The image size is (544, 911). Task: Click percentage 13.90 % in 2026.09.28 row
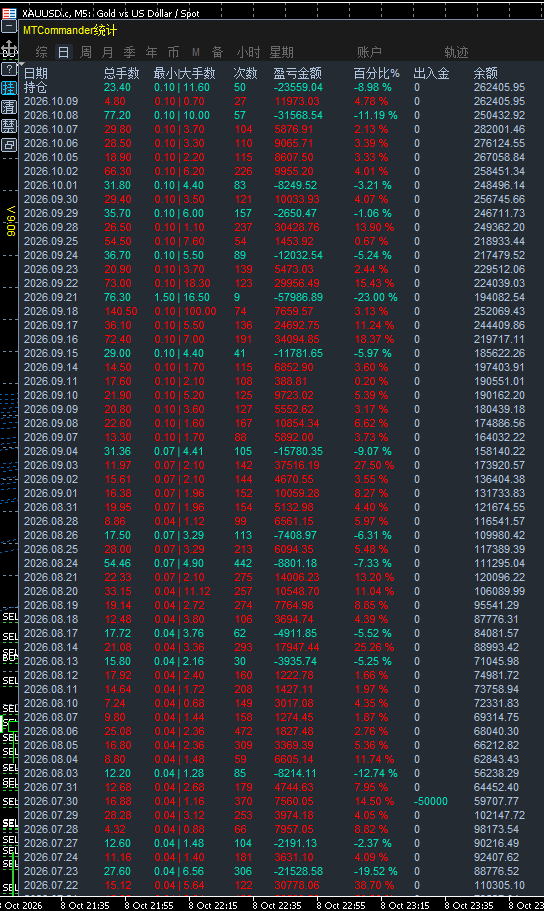[374, 227]
